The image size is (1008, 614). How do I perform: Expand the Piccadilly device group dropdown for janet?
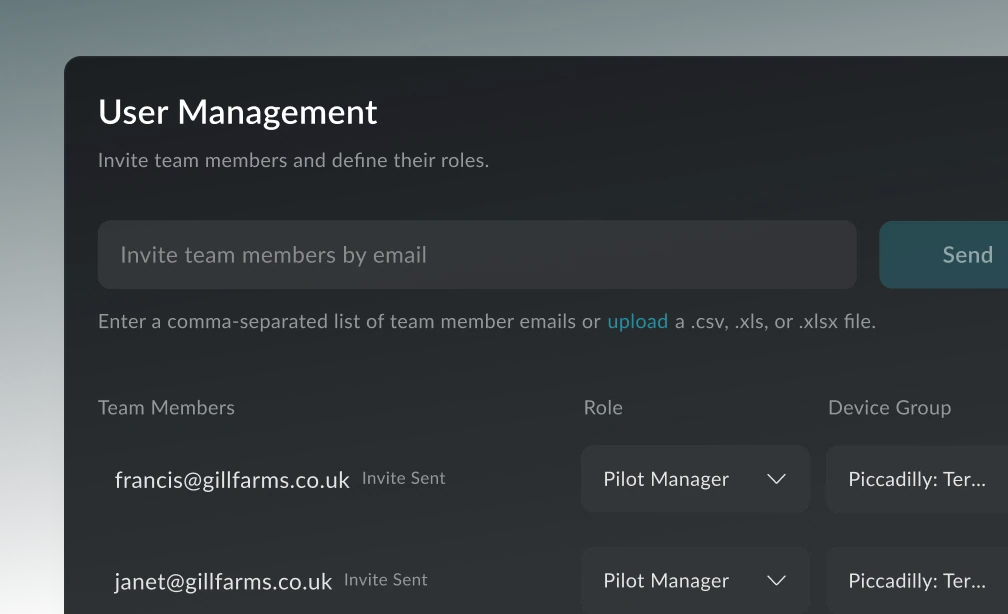pos(916,581)
